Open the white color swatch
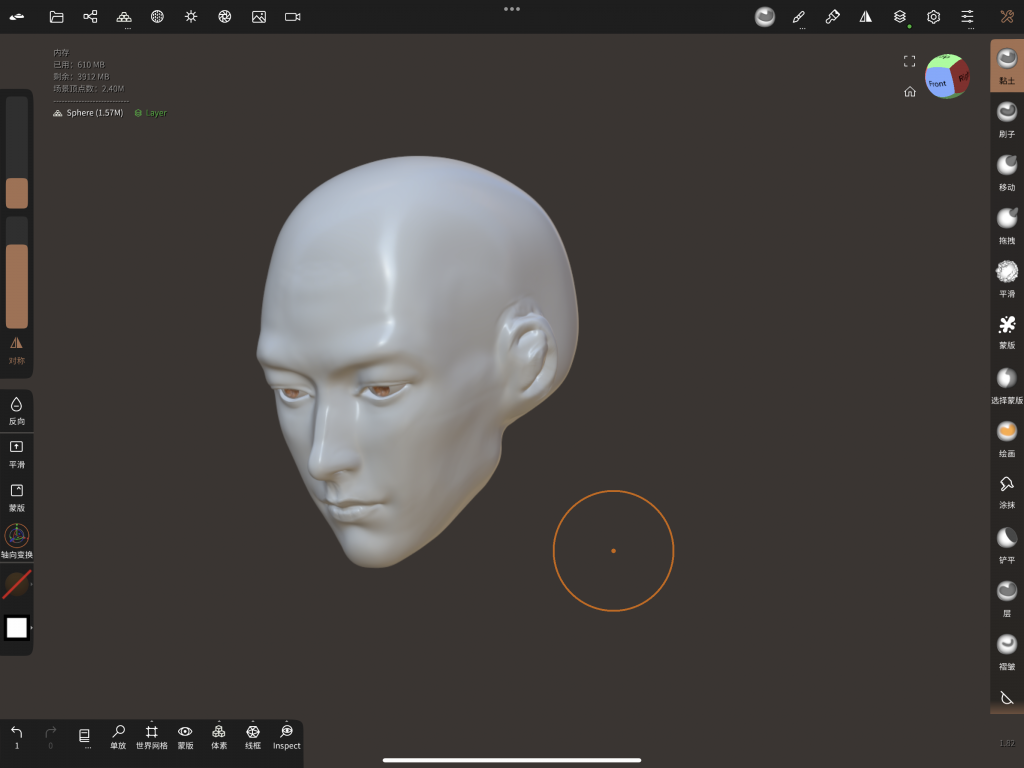1024x768 pixels. pyautogui.click(x=17, y=628)
